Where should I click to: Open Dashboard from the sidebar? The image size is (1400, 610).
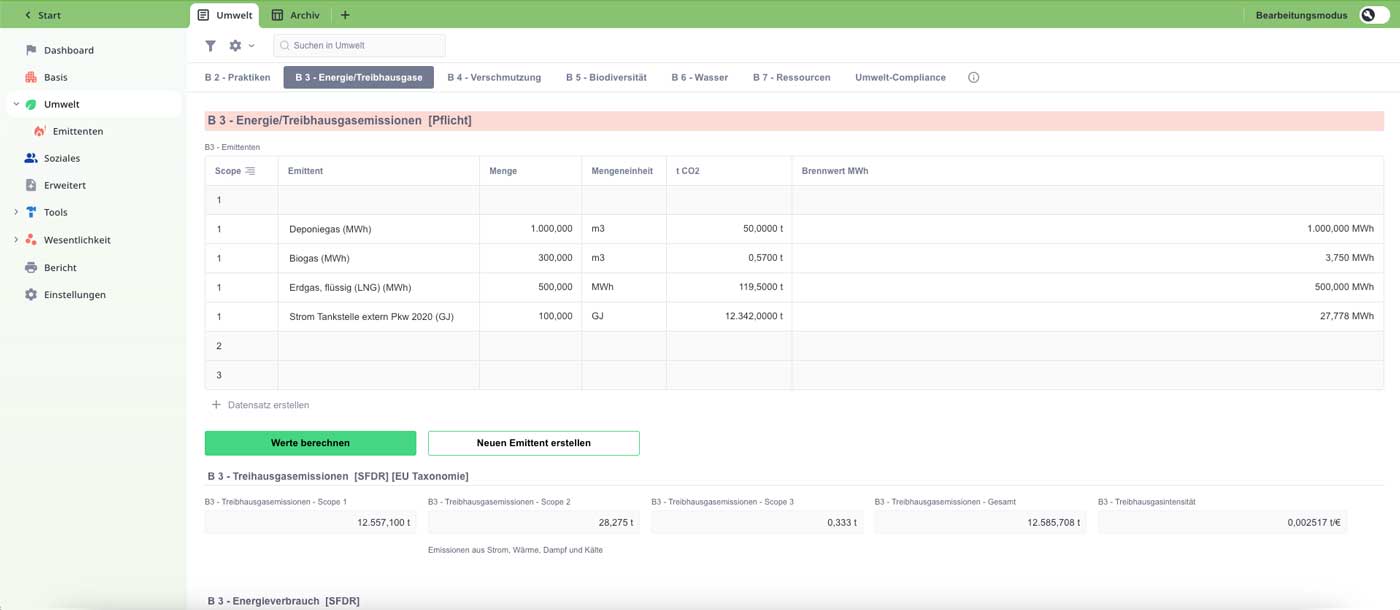pyautogui.click(x=68, y=50)
